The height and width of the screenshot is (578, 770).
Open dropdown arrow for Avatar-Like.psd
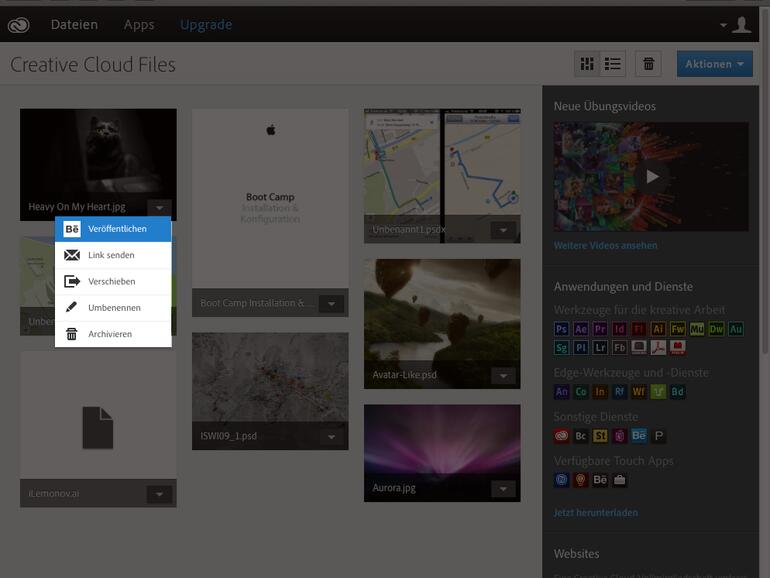tap(503, 376)
